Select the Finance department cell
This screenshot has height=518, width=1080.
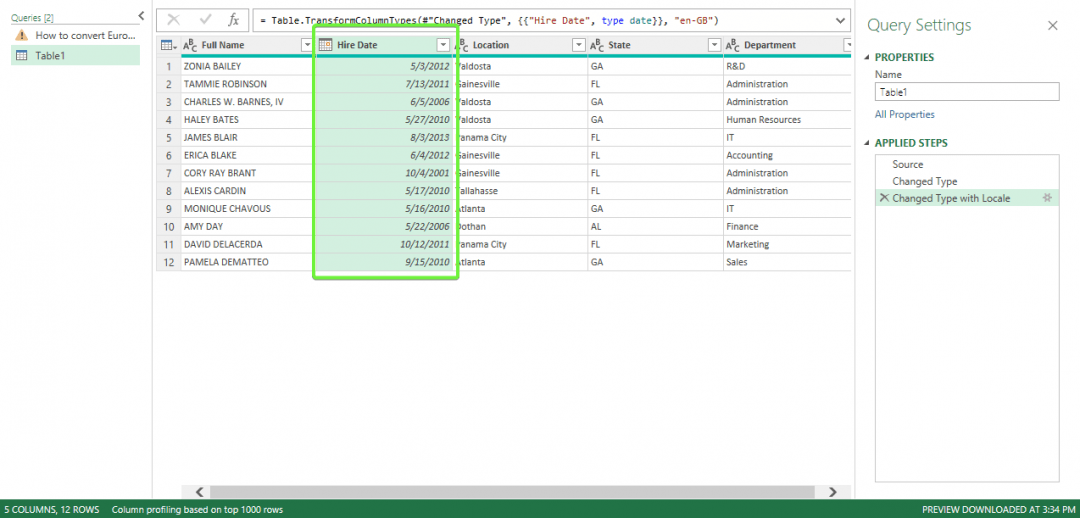pos(787,227)
